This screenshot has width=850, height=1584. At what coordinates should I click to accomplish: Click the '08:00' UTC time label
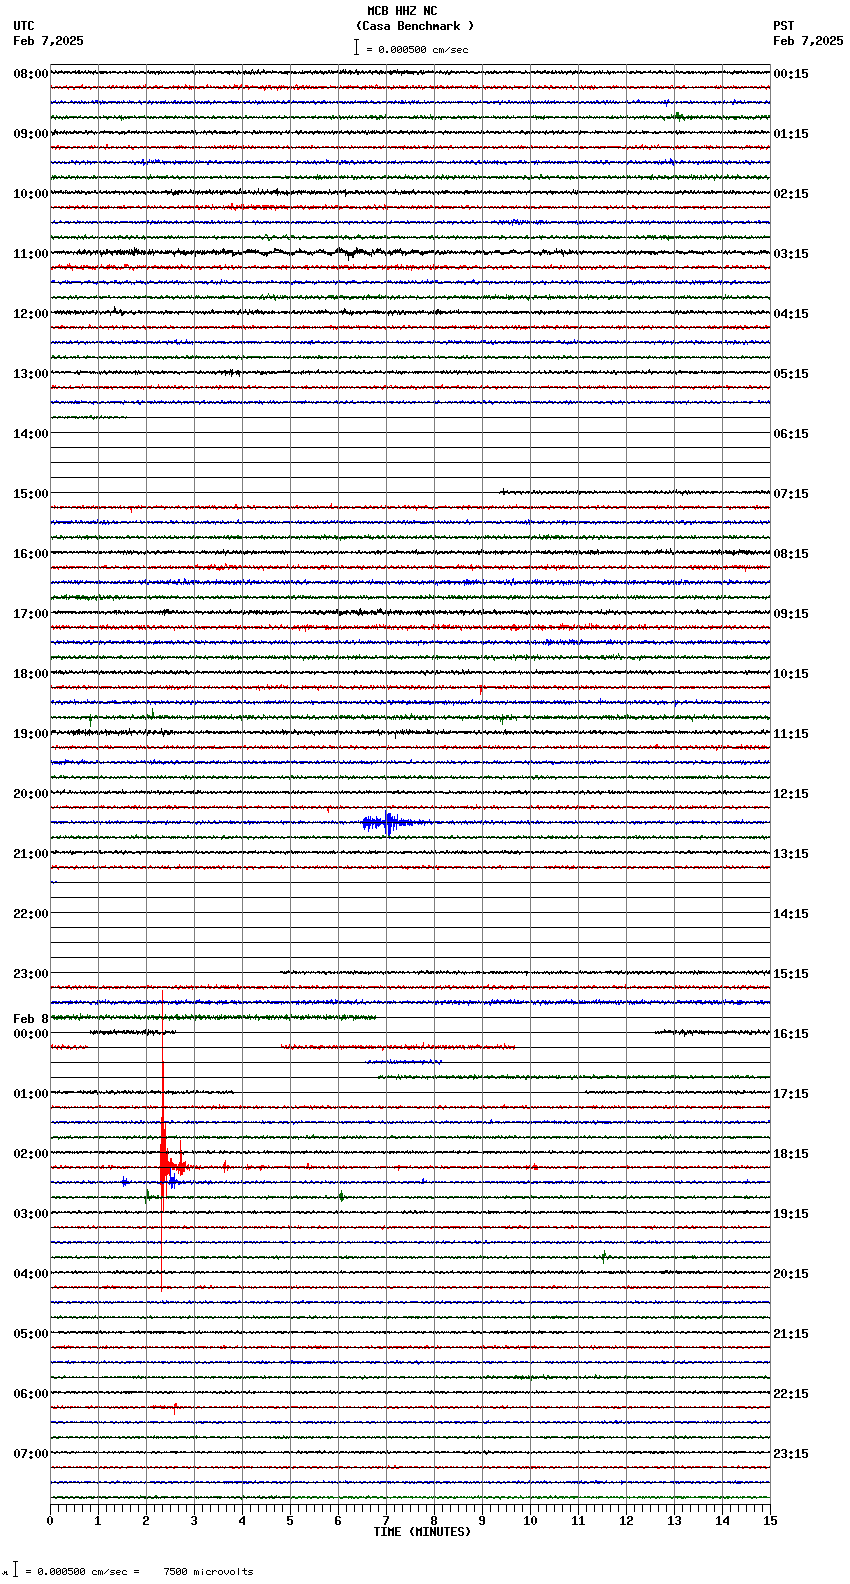pyautogui.click(x=31, y=74)
